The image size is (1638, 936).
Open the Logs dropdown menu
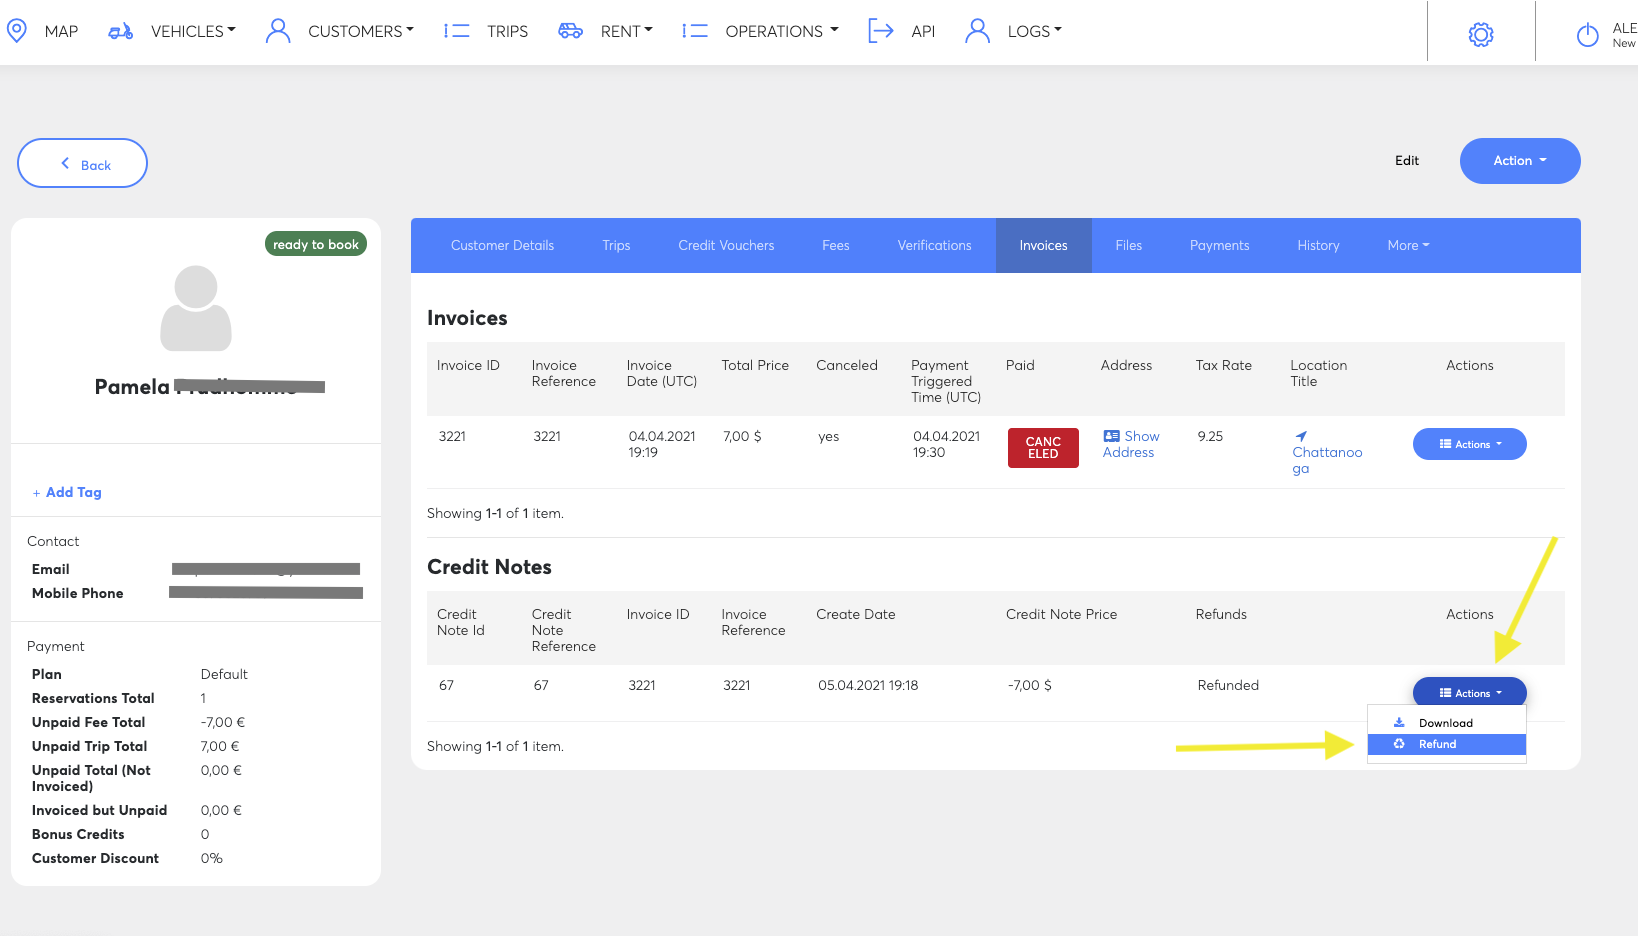click(1034, 31)
